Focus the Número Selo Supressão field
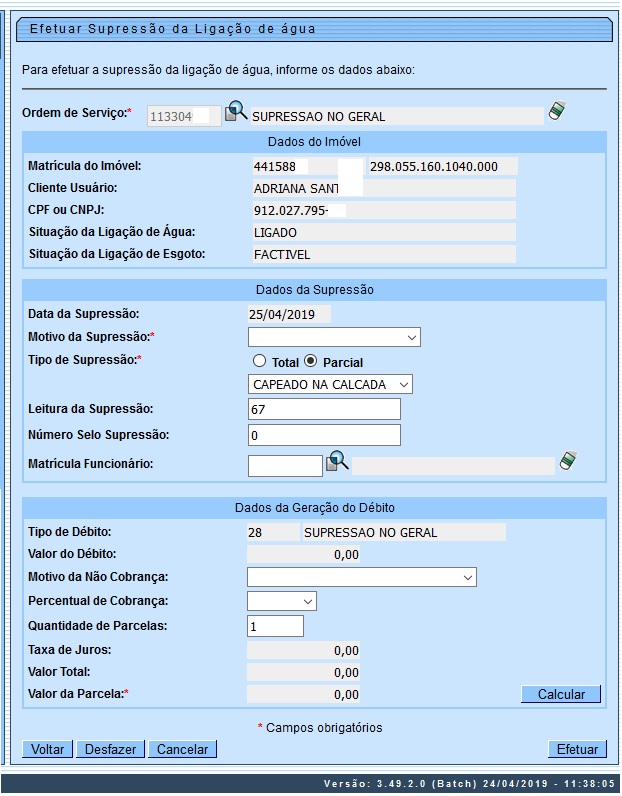 tap(324, 436)
